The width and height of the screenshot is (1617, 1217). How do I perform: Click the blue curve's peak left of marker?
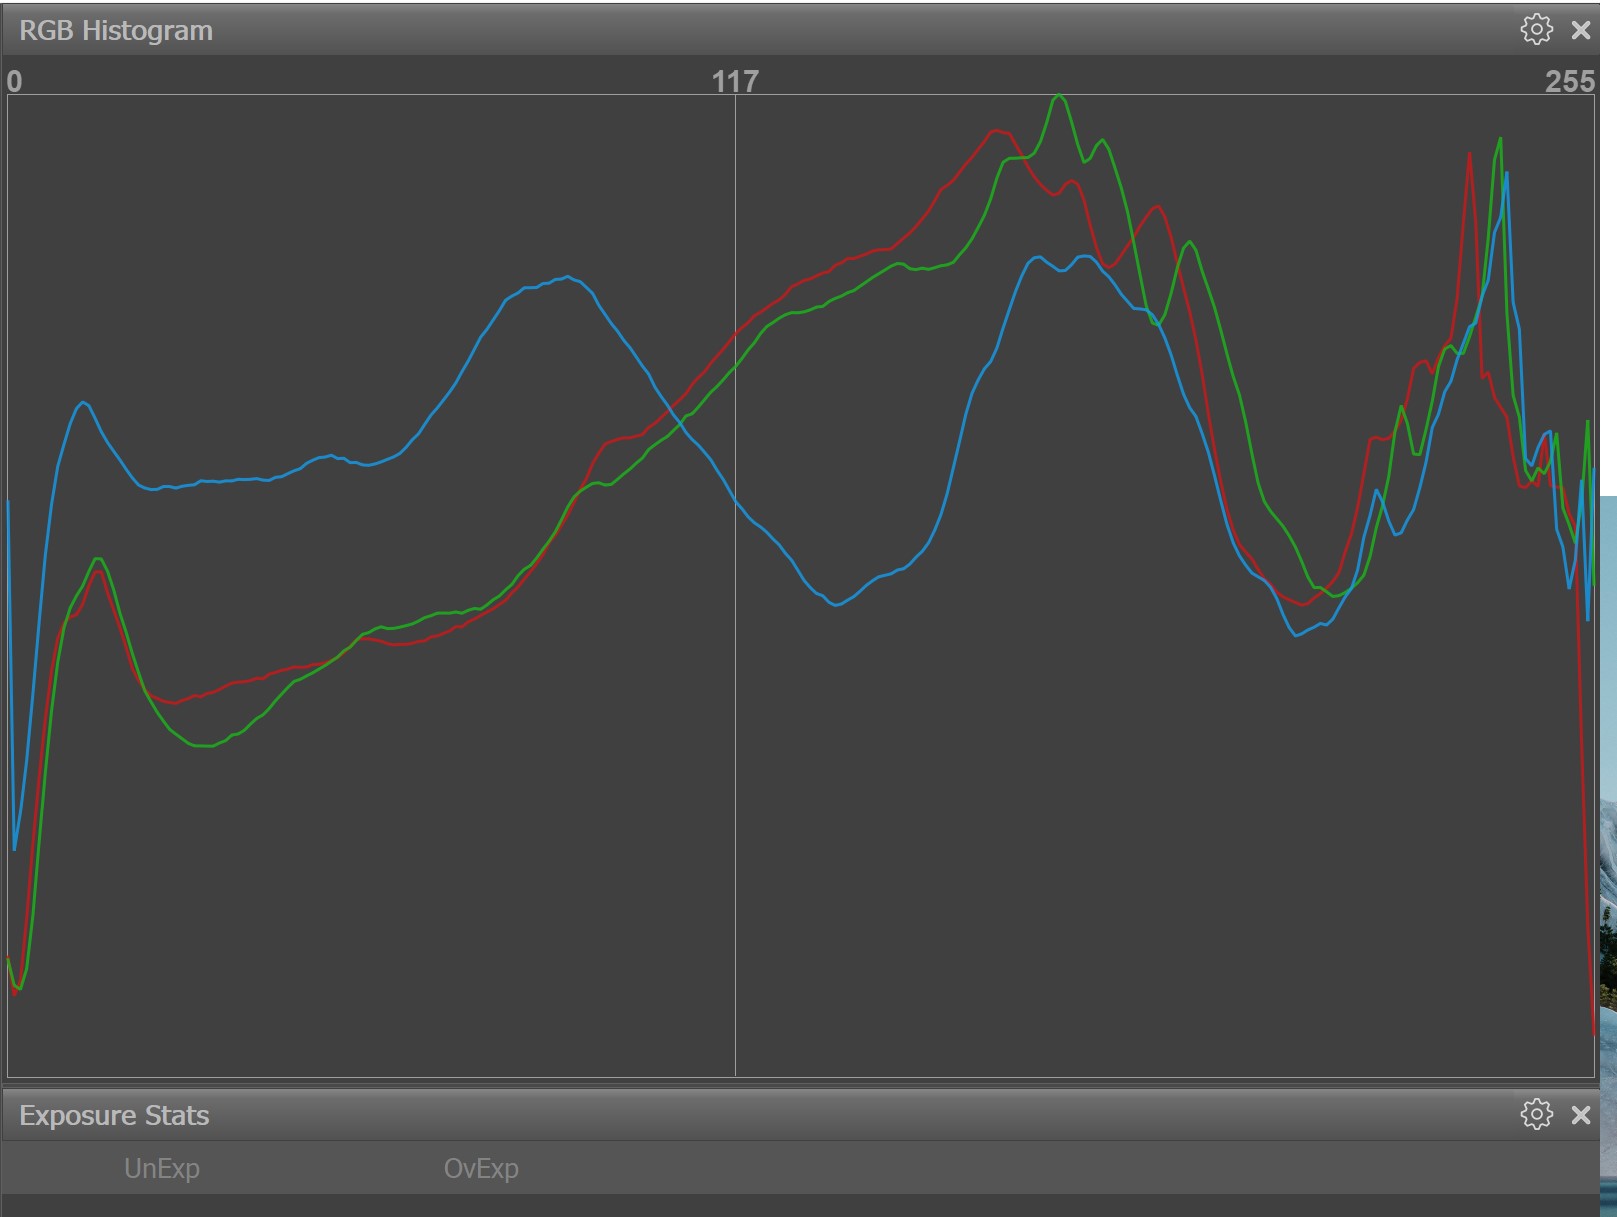point(567,277)
